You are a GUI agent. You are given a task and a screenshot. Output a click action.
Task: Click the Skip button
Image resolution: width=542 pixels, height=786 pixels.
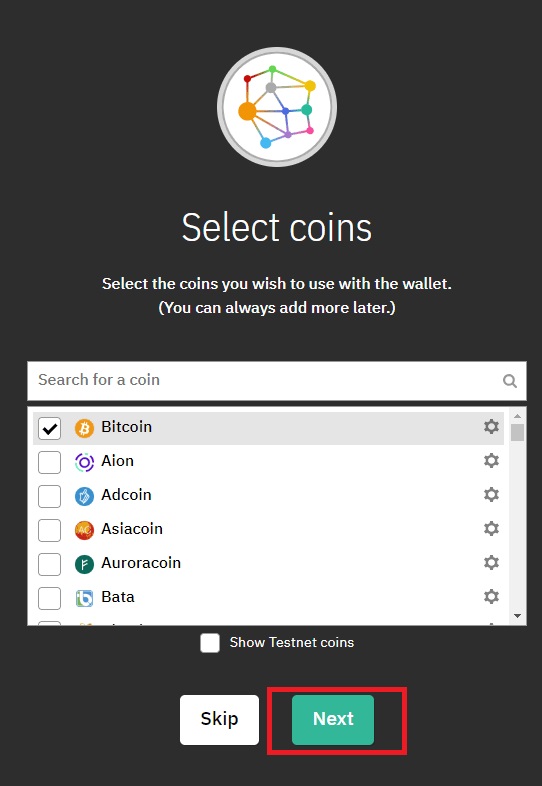point(220,719)
